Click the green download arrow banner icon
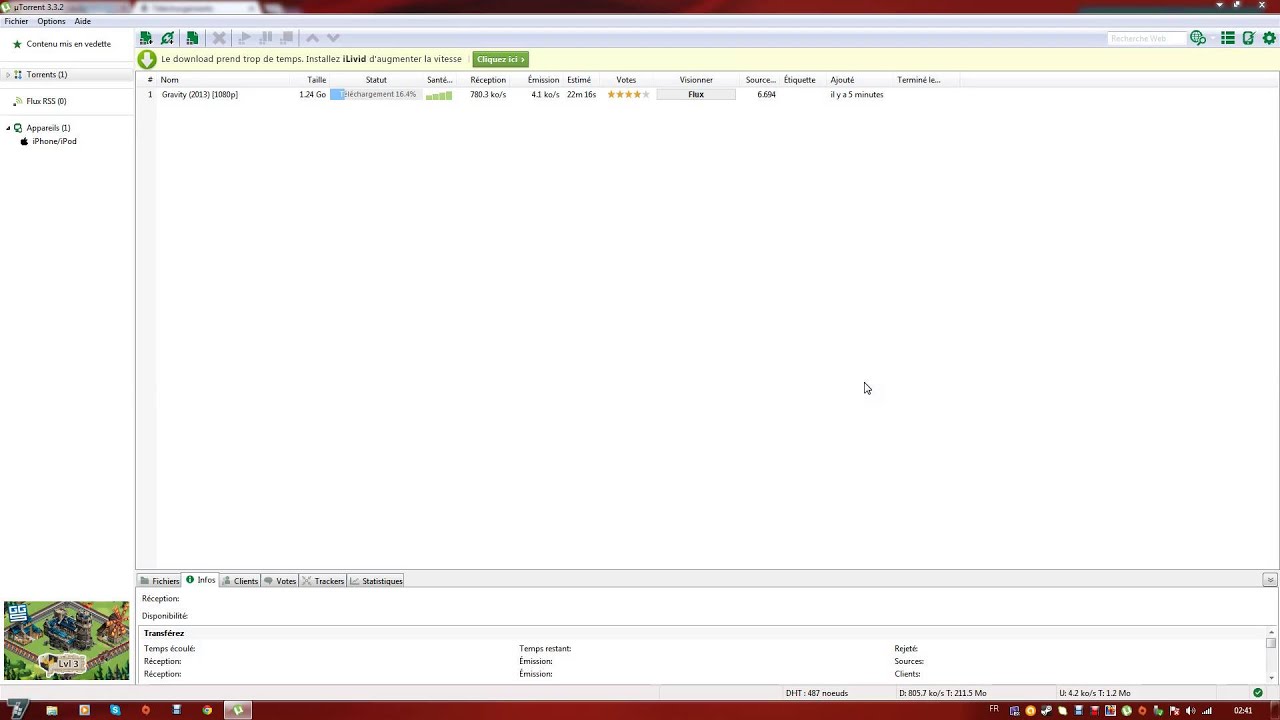This screenshot has height=720, width=1280. tap(147, 59)
